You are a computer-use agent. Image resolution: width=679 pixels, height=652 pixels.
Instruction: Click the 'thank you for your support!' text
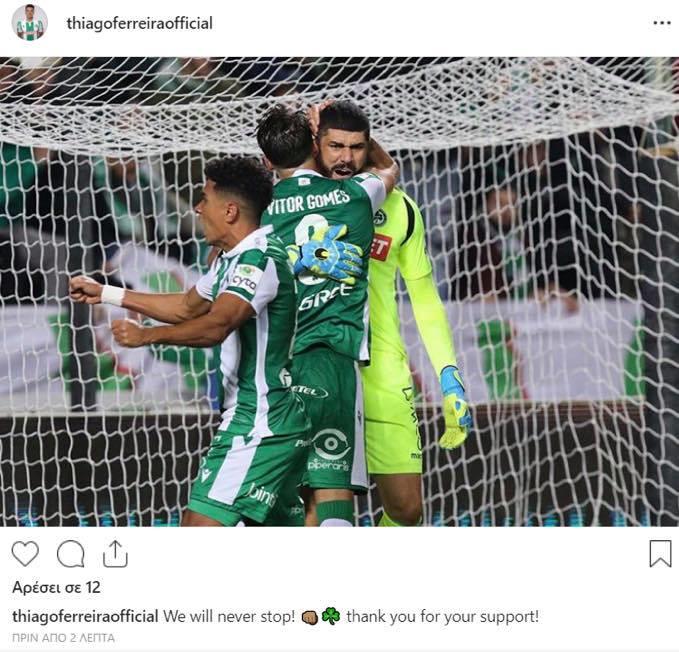(x=443, y=616)
